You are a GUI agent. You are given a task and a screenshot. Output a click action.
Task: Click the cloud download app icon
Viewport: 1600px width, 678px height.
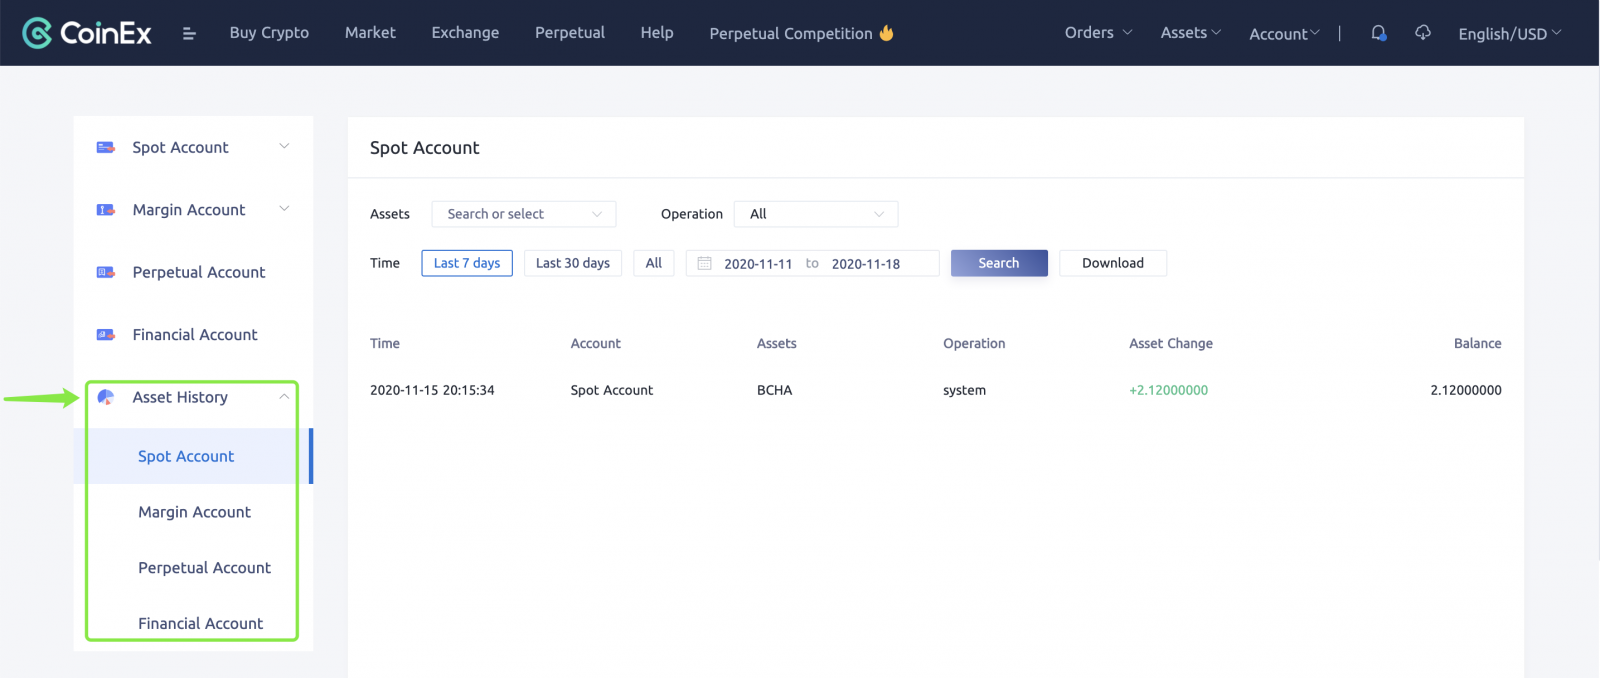coord(1423,33)
